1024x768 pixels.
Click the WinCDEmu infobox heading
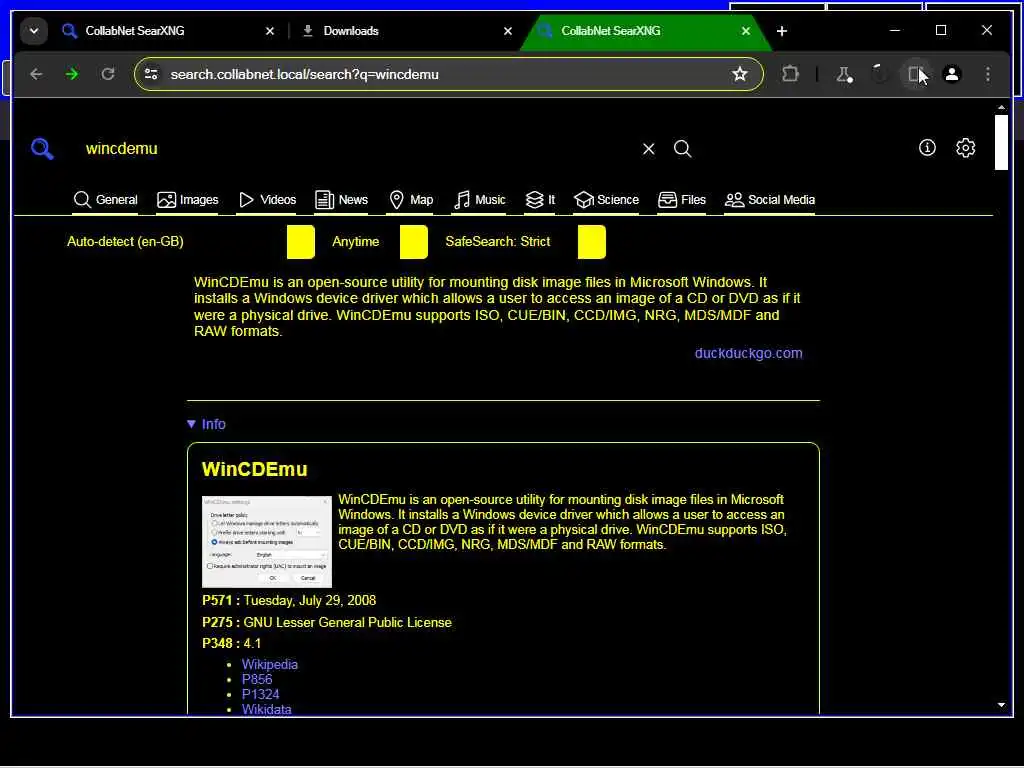pyautogui.click(x=255, y=470)
